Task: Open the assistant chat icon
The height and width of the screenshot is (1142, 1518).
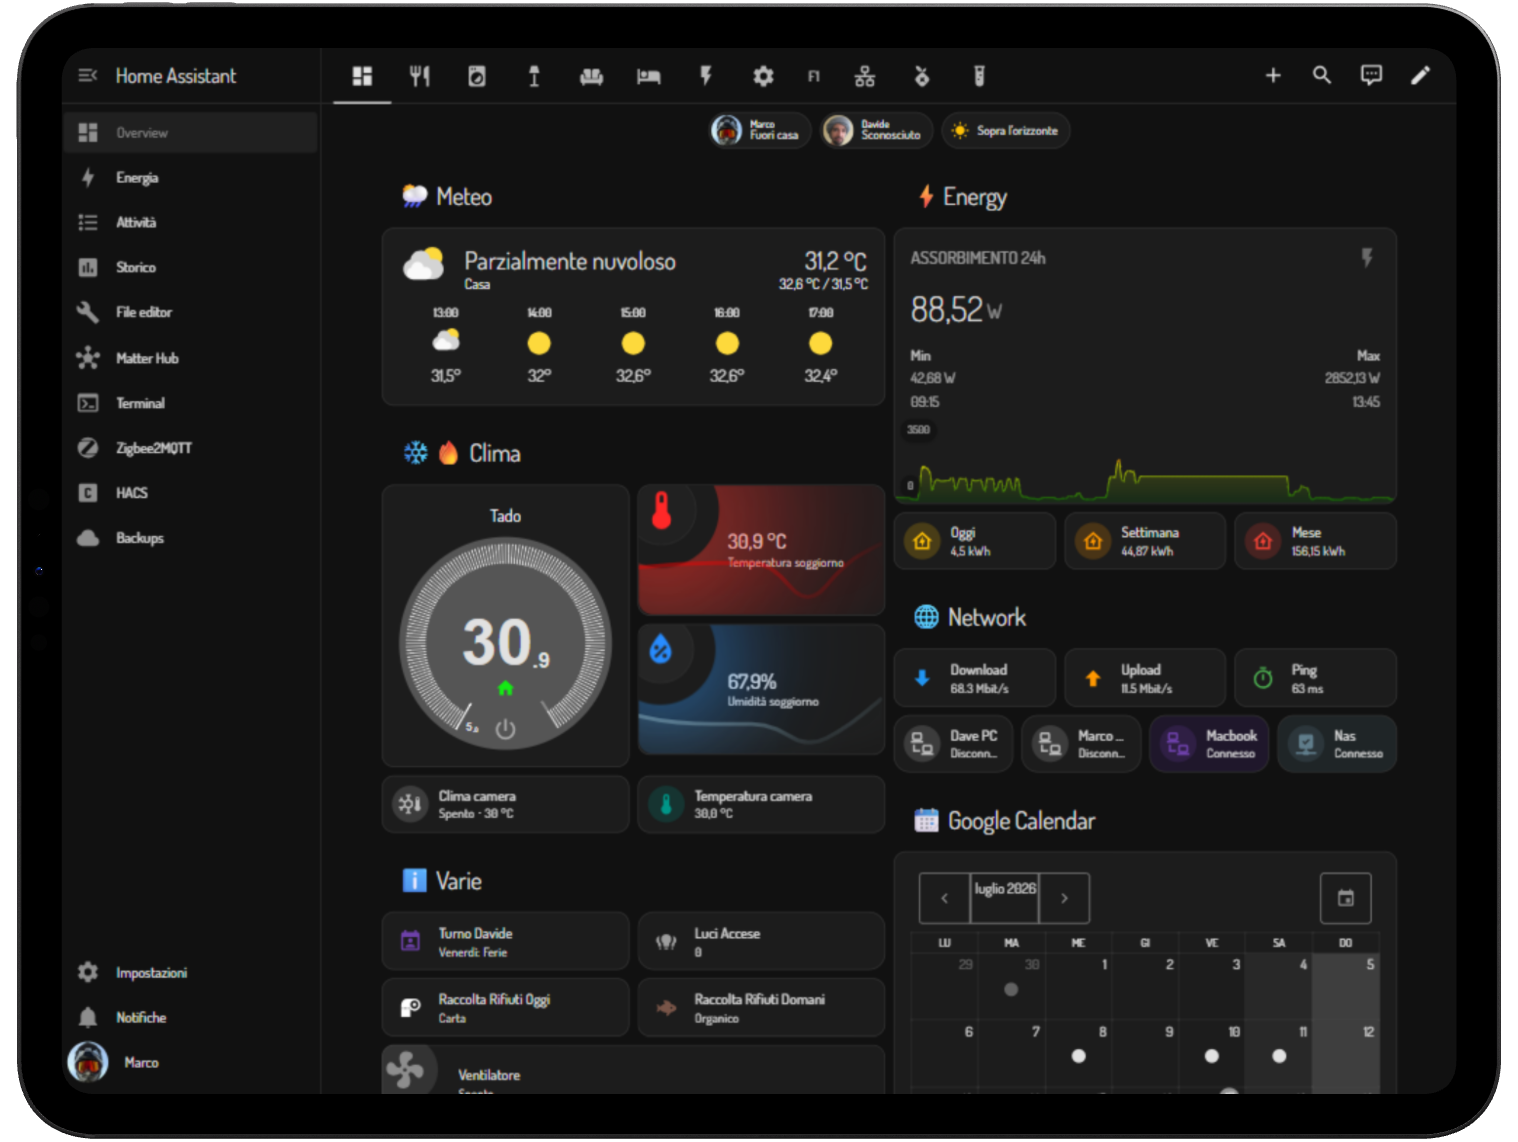Action: pos(1371,75)
